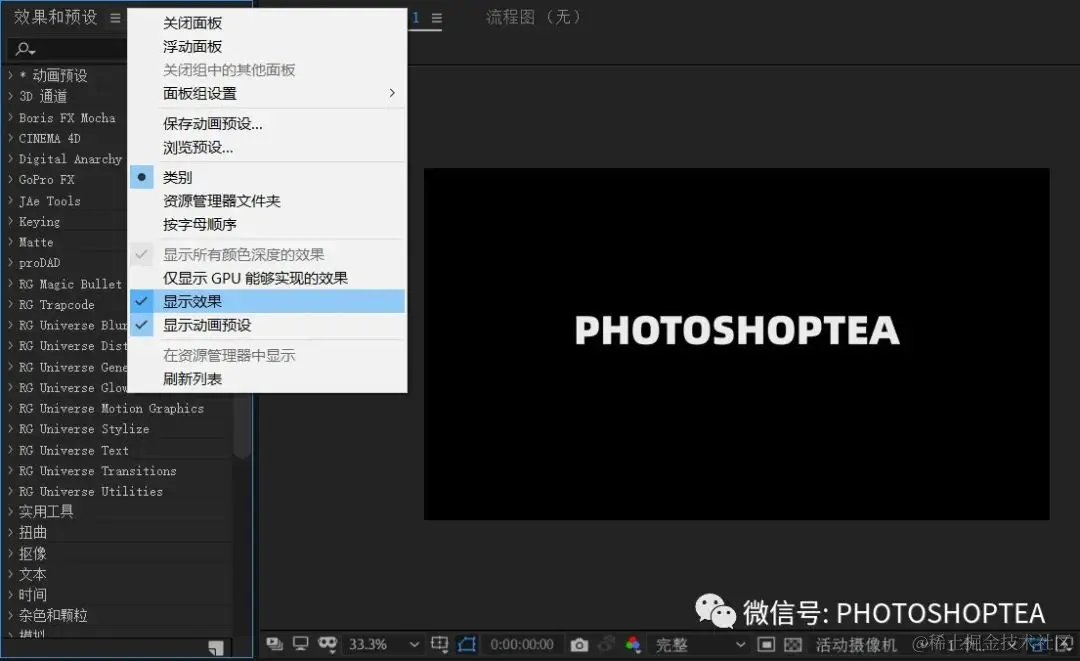Screen dimensions: 1080x661
Task: Expand the RG Trapcode category
Action: 10,304
